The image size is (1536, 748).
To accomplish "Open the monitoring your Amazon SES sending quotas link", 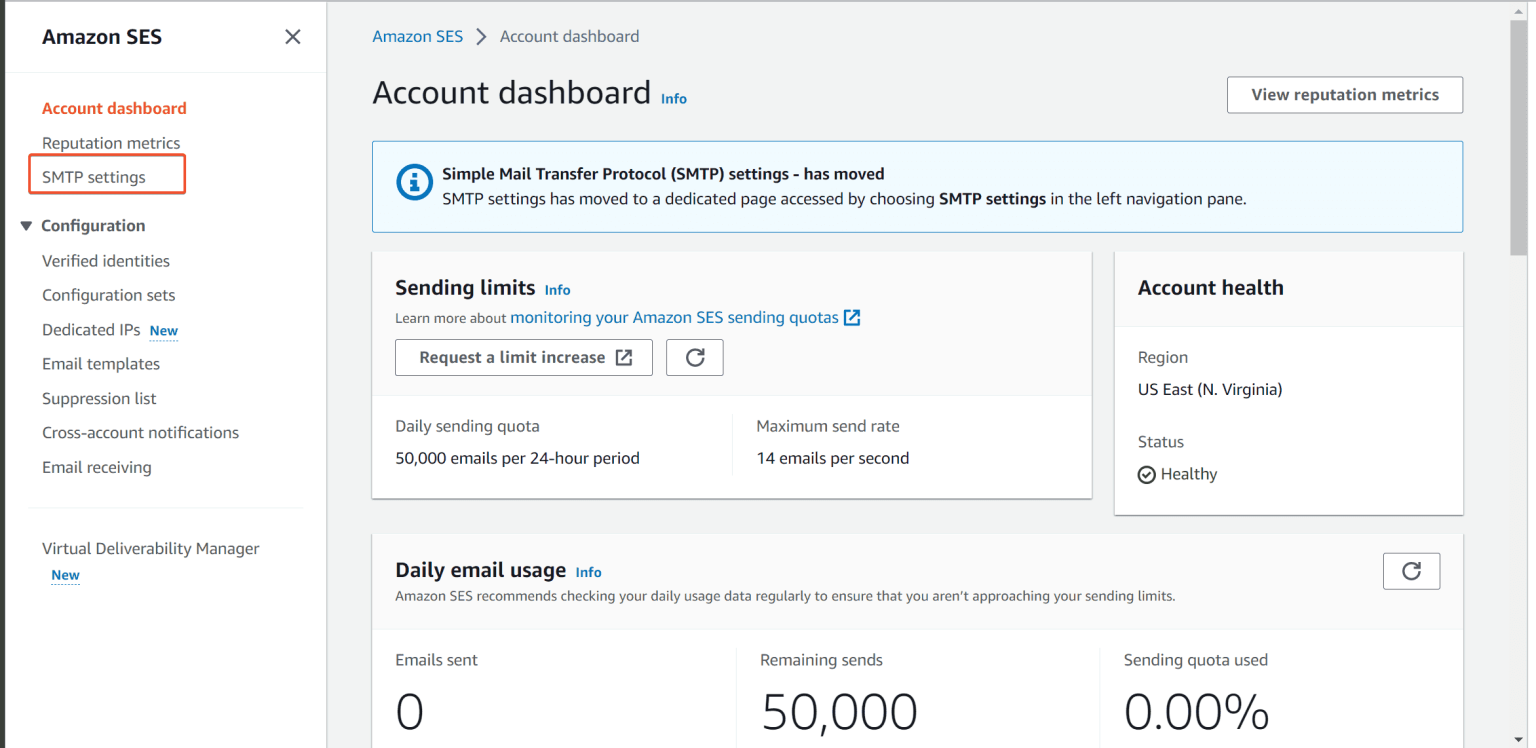I will [674, 317].
